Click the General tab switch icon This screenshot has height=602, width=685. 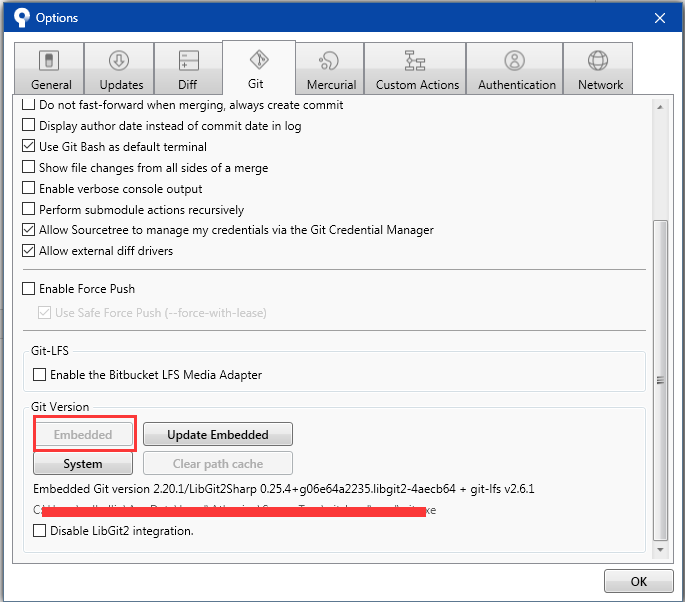[49, 60]
